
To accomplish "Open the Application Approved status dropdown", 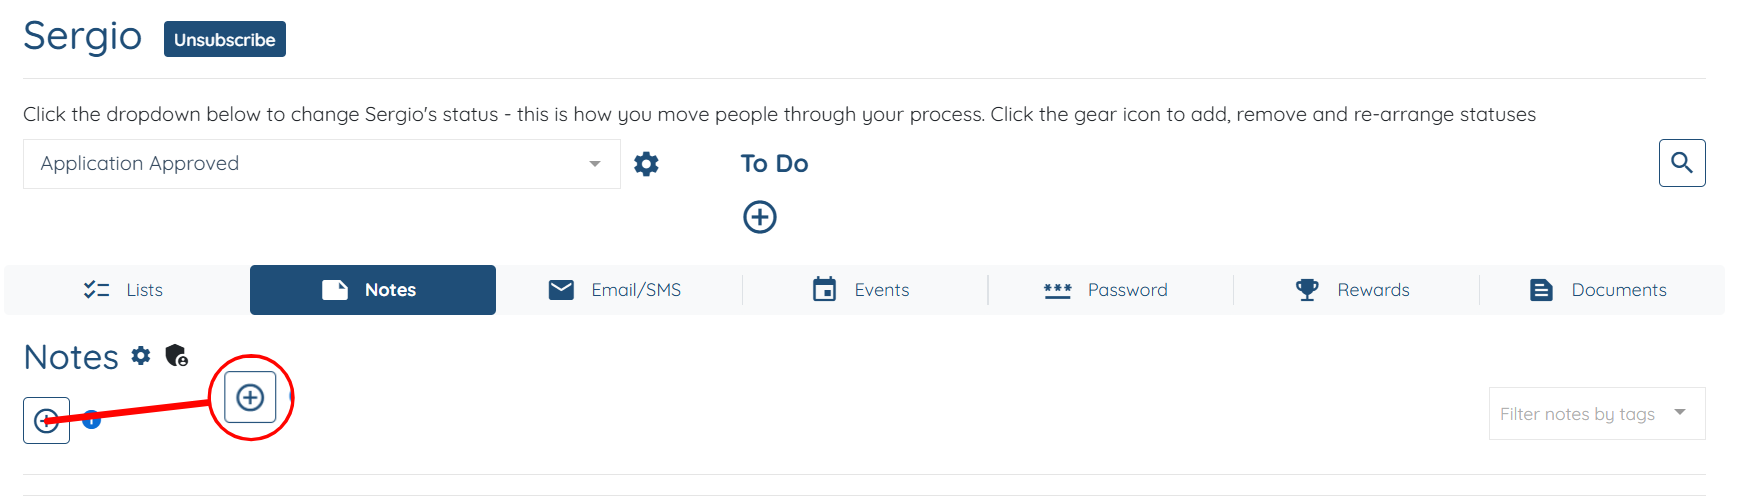I will point(310,164).
